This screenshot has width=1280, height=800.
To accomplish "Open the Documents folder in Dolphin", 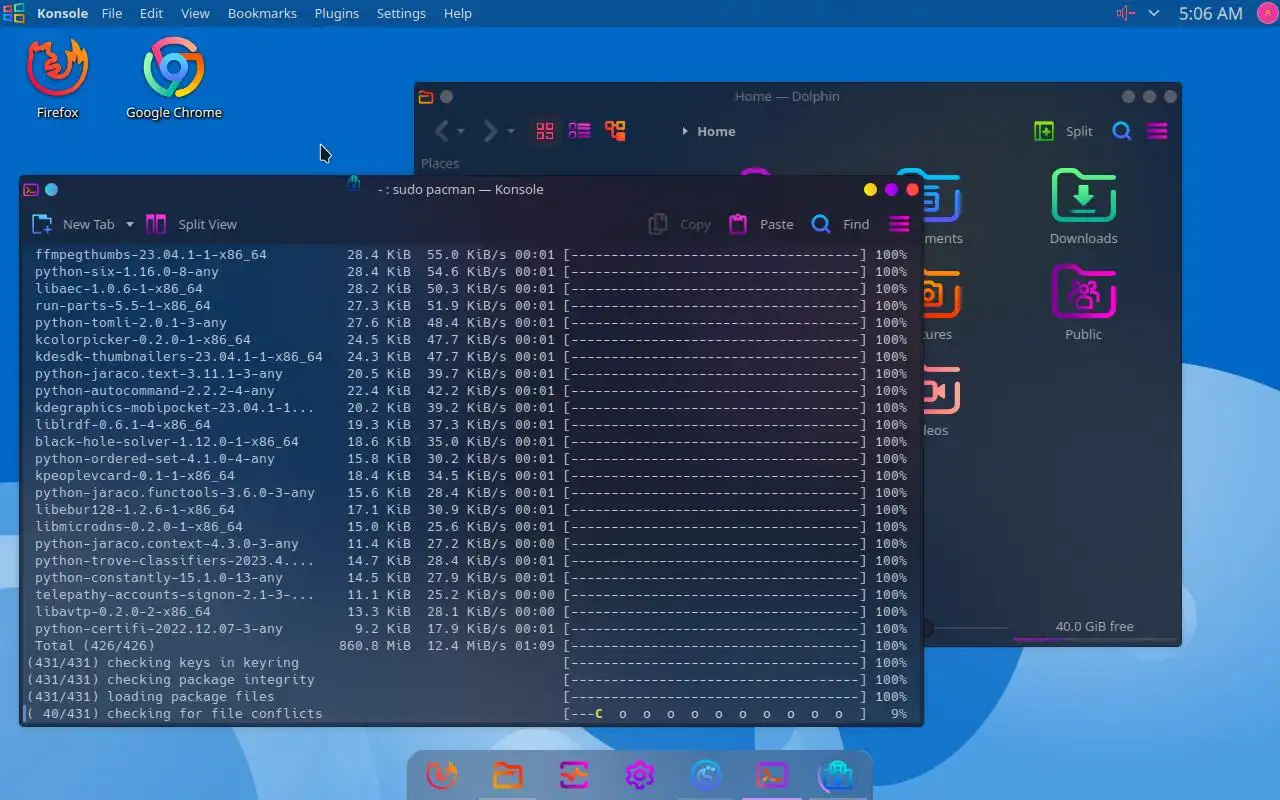I will click(x=942, y=208).
